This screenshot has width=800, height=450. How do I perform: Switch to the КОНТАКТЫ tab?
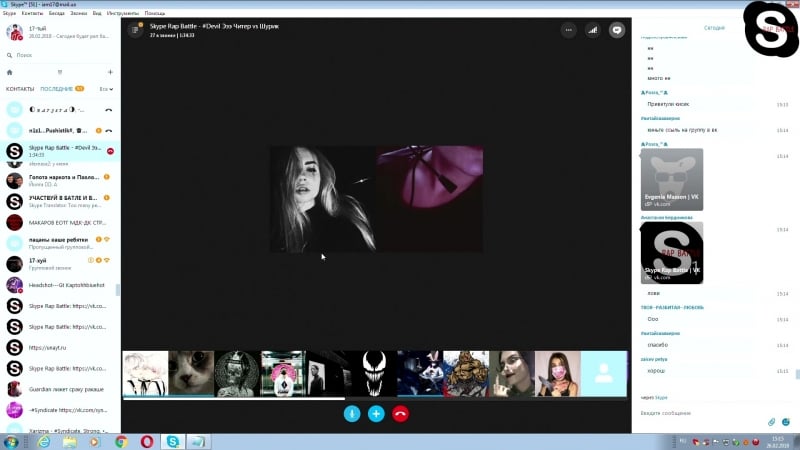[x=20, y=89]
